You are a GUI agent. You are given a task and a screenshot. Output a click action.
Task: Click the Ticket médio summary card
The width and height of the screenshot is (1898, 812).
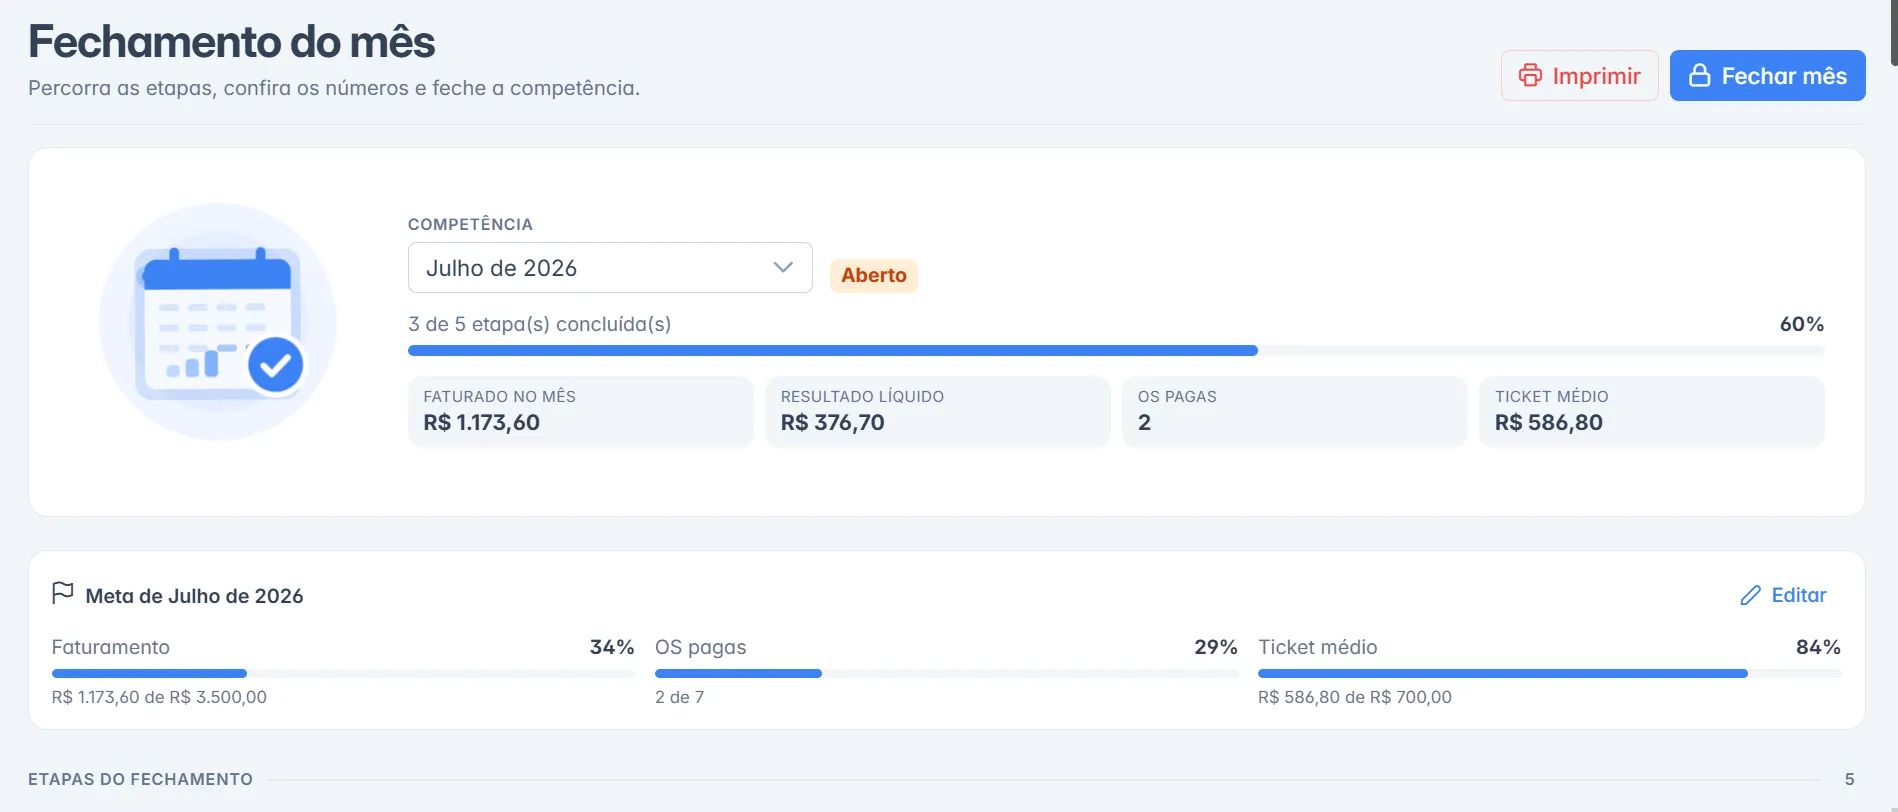point(1652,411)
